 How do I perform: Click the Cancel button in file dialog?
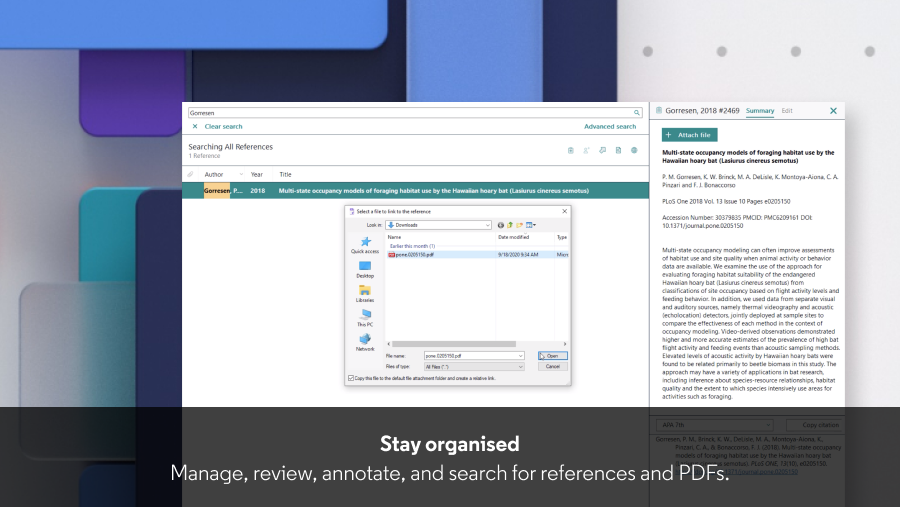pyautogui.click(x=553, y=366)
